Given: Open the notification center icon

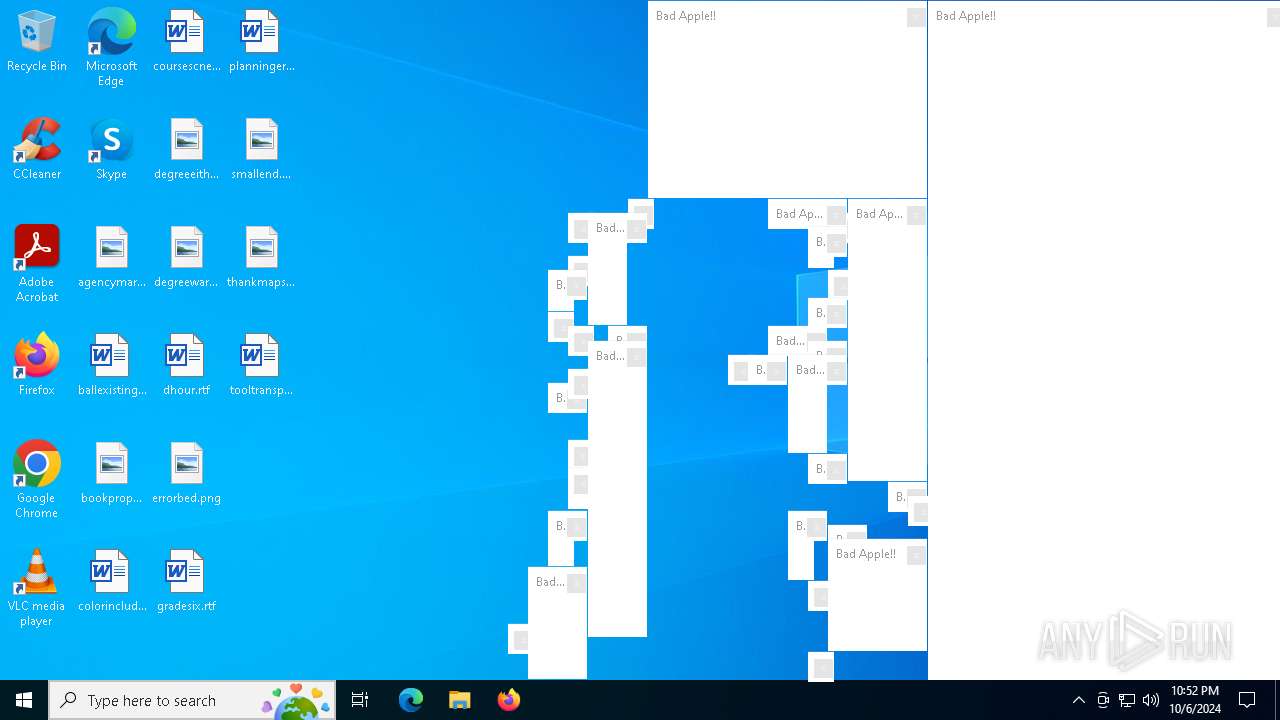Looking at the screenshot, I should [1247, 700].
